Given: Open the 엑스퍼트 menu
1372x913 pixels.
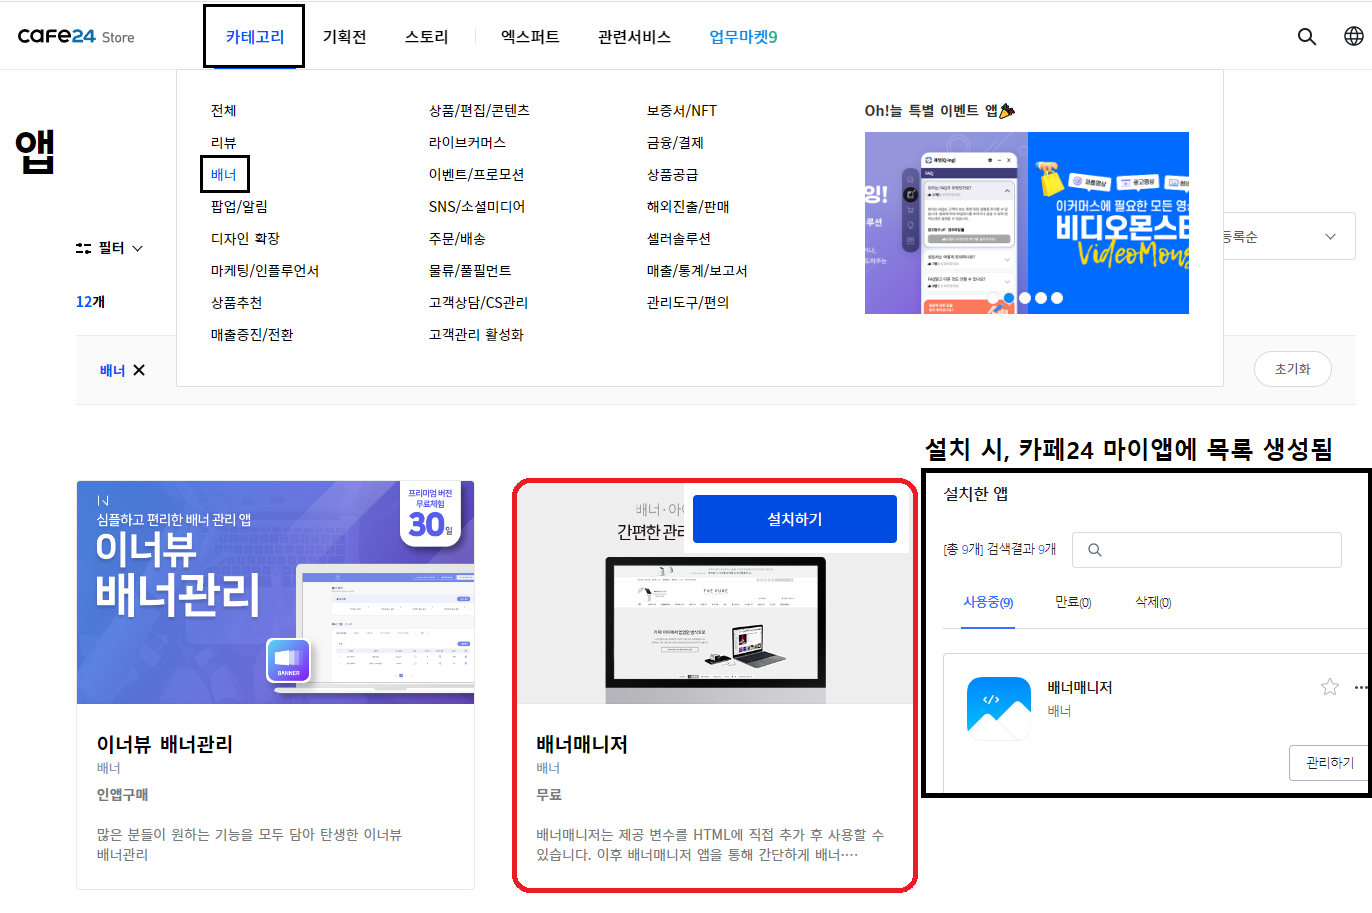Looking at the screenshot, I should 530,37.
